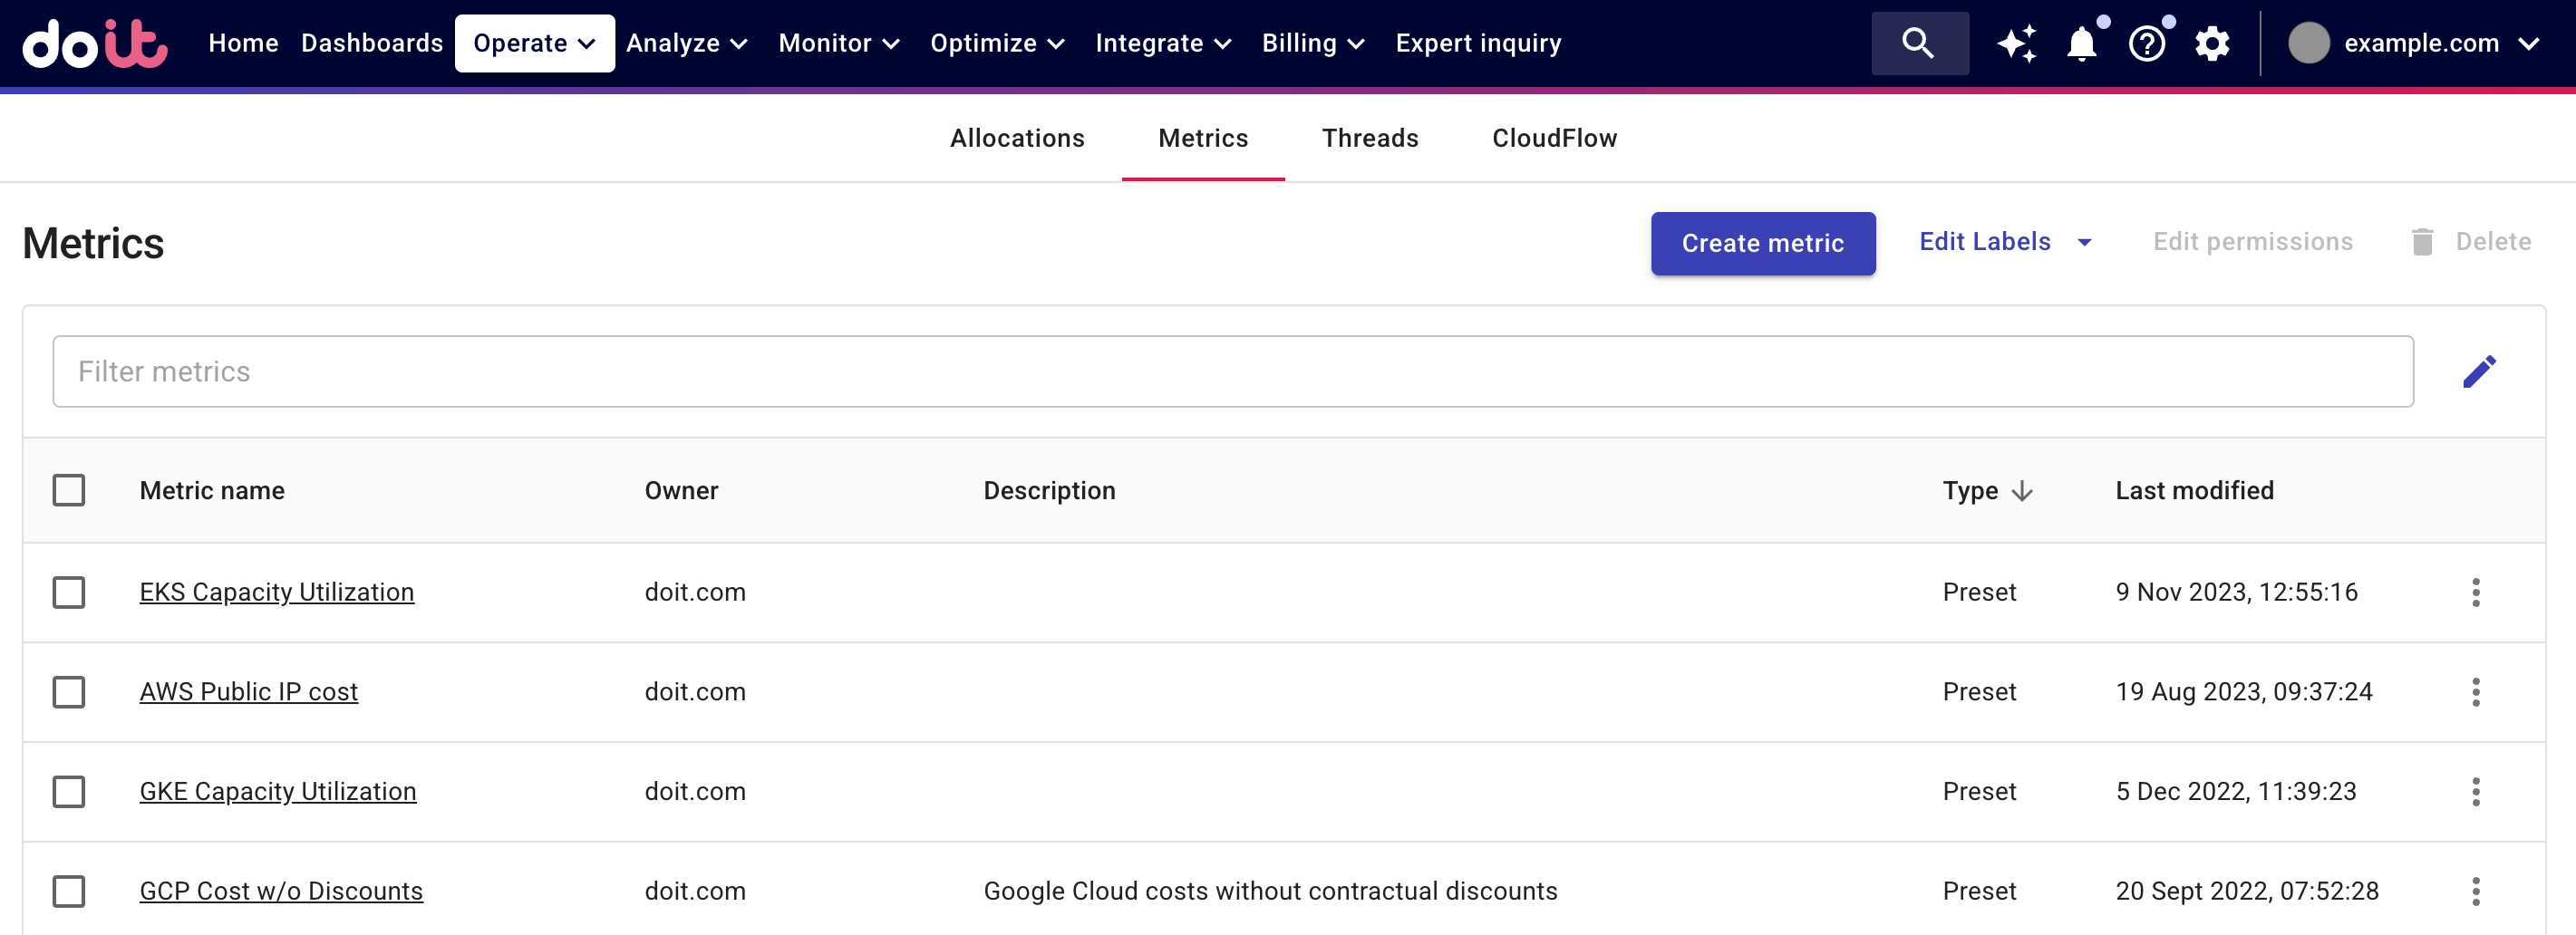Image resolution: width=2576 pixels, height=935 pixels.
Task: Open the search icon in the top bar
Action: [x=1918, y=43]
